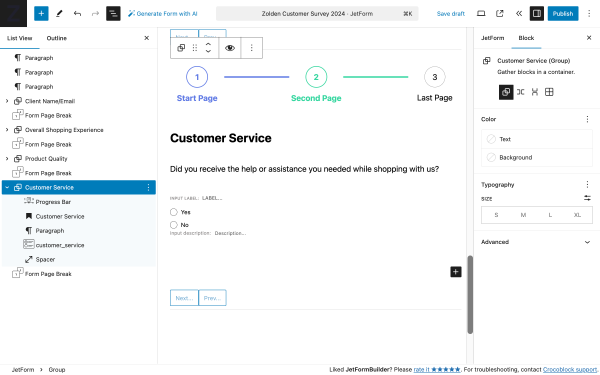Click progress step 1 circle
Screen dimensions: 600x375
tap(197, 77)
